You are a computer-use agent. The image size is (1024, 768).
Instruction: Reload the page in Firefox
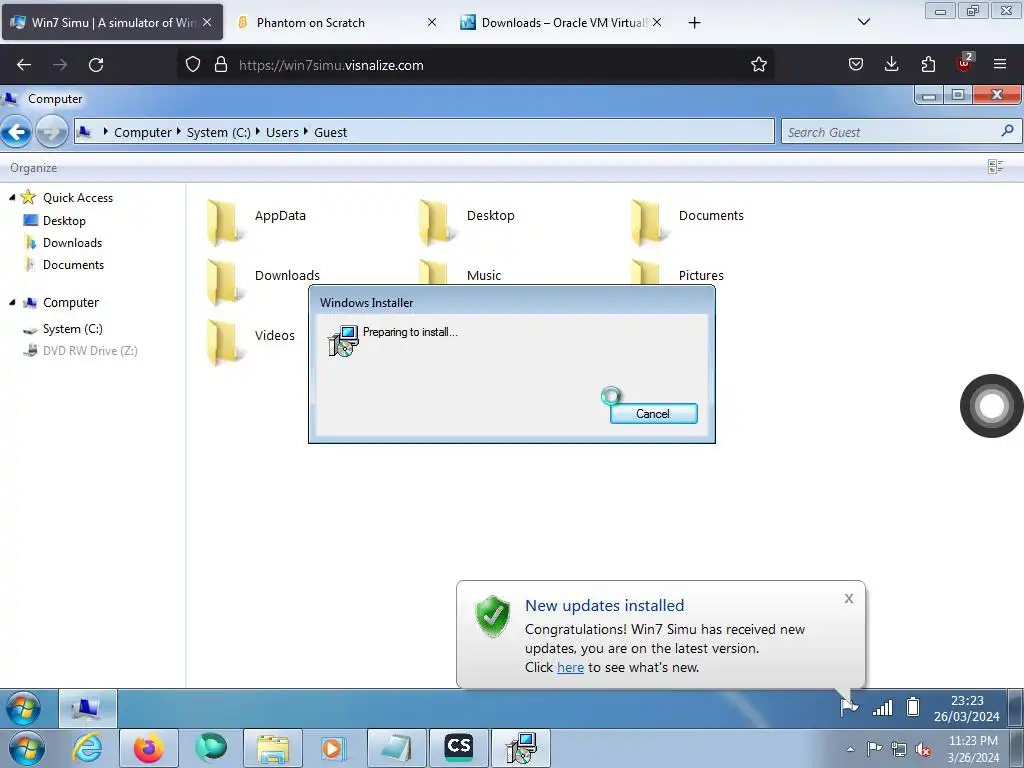pos(96,65)
